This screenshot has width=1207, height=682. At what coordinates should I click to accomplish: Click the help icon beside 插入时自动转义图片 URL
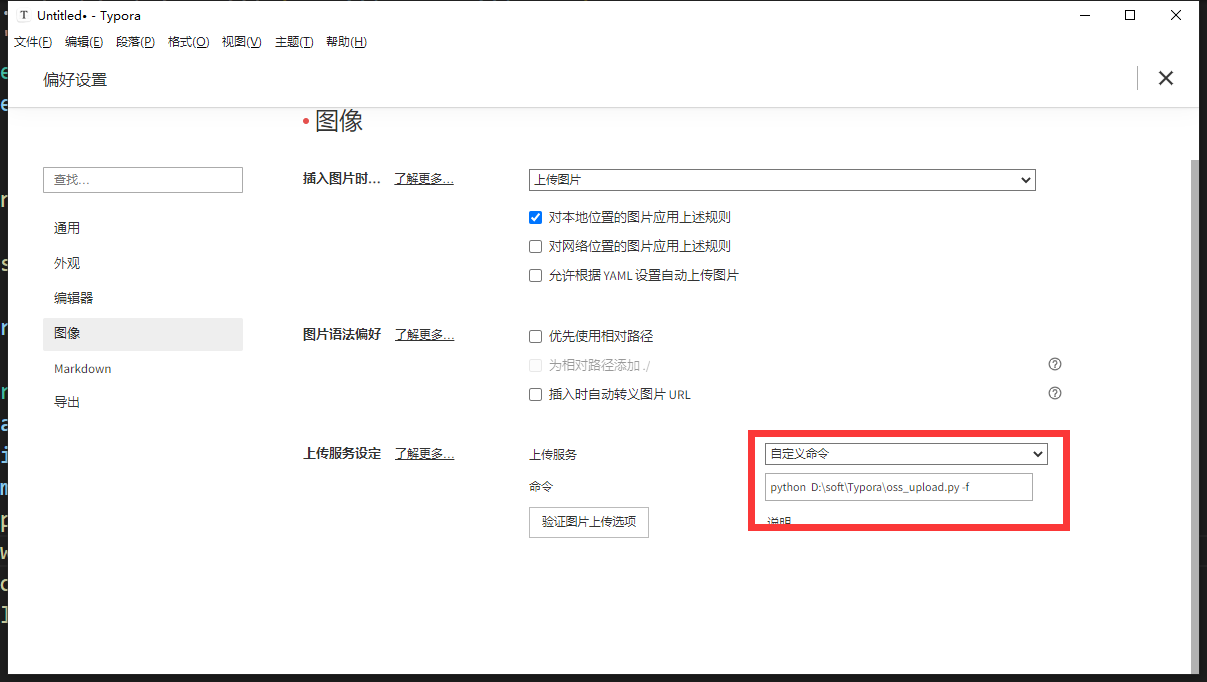(x=1054, y=394)
